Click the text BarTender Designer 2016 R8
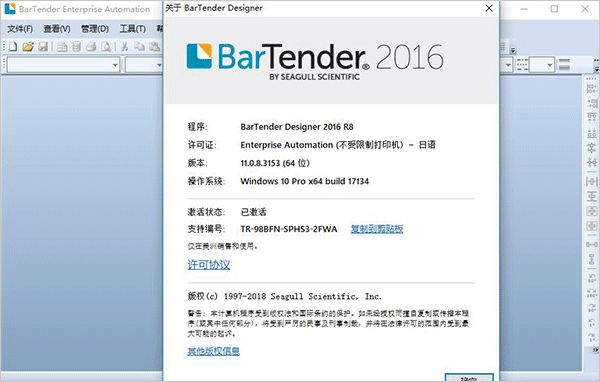This screenshot has width=600, height=382. (x=297, y=127)
